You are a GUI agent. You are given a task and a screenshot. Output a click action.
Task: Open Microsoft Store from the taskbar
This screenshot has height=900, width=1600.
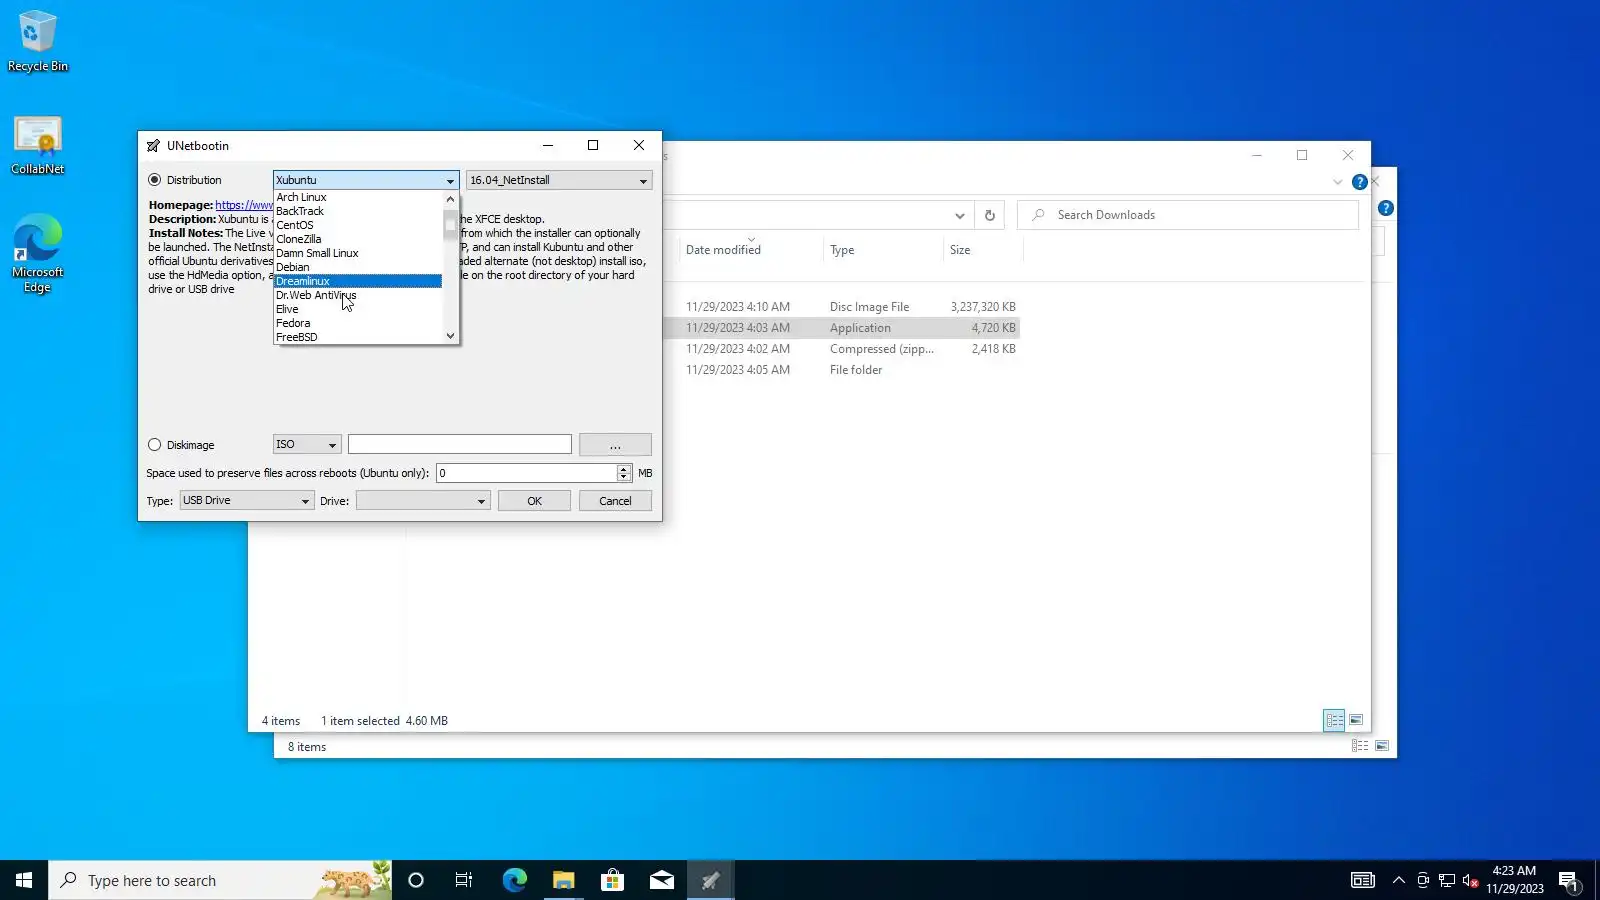point(612,880)
